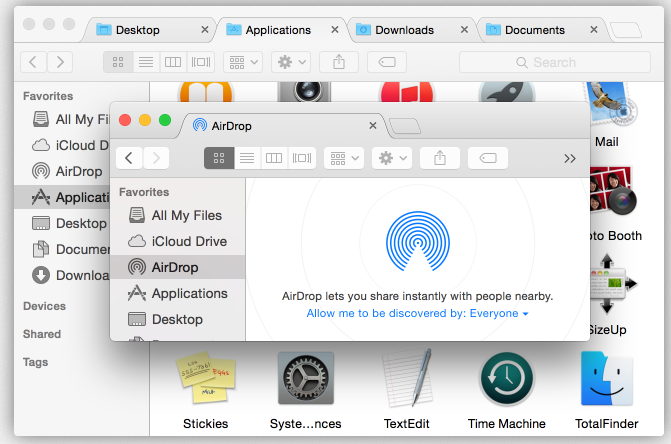Go forward in the Applications window
The image size is (671, 444).
click(x=59, y=62)
